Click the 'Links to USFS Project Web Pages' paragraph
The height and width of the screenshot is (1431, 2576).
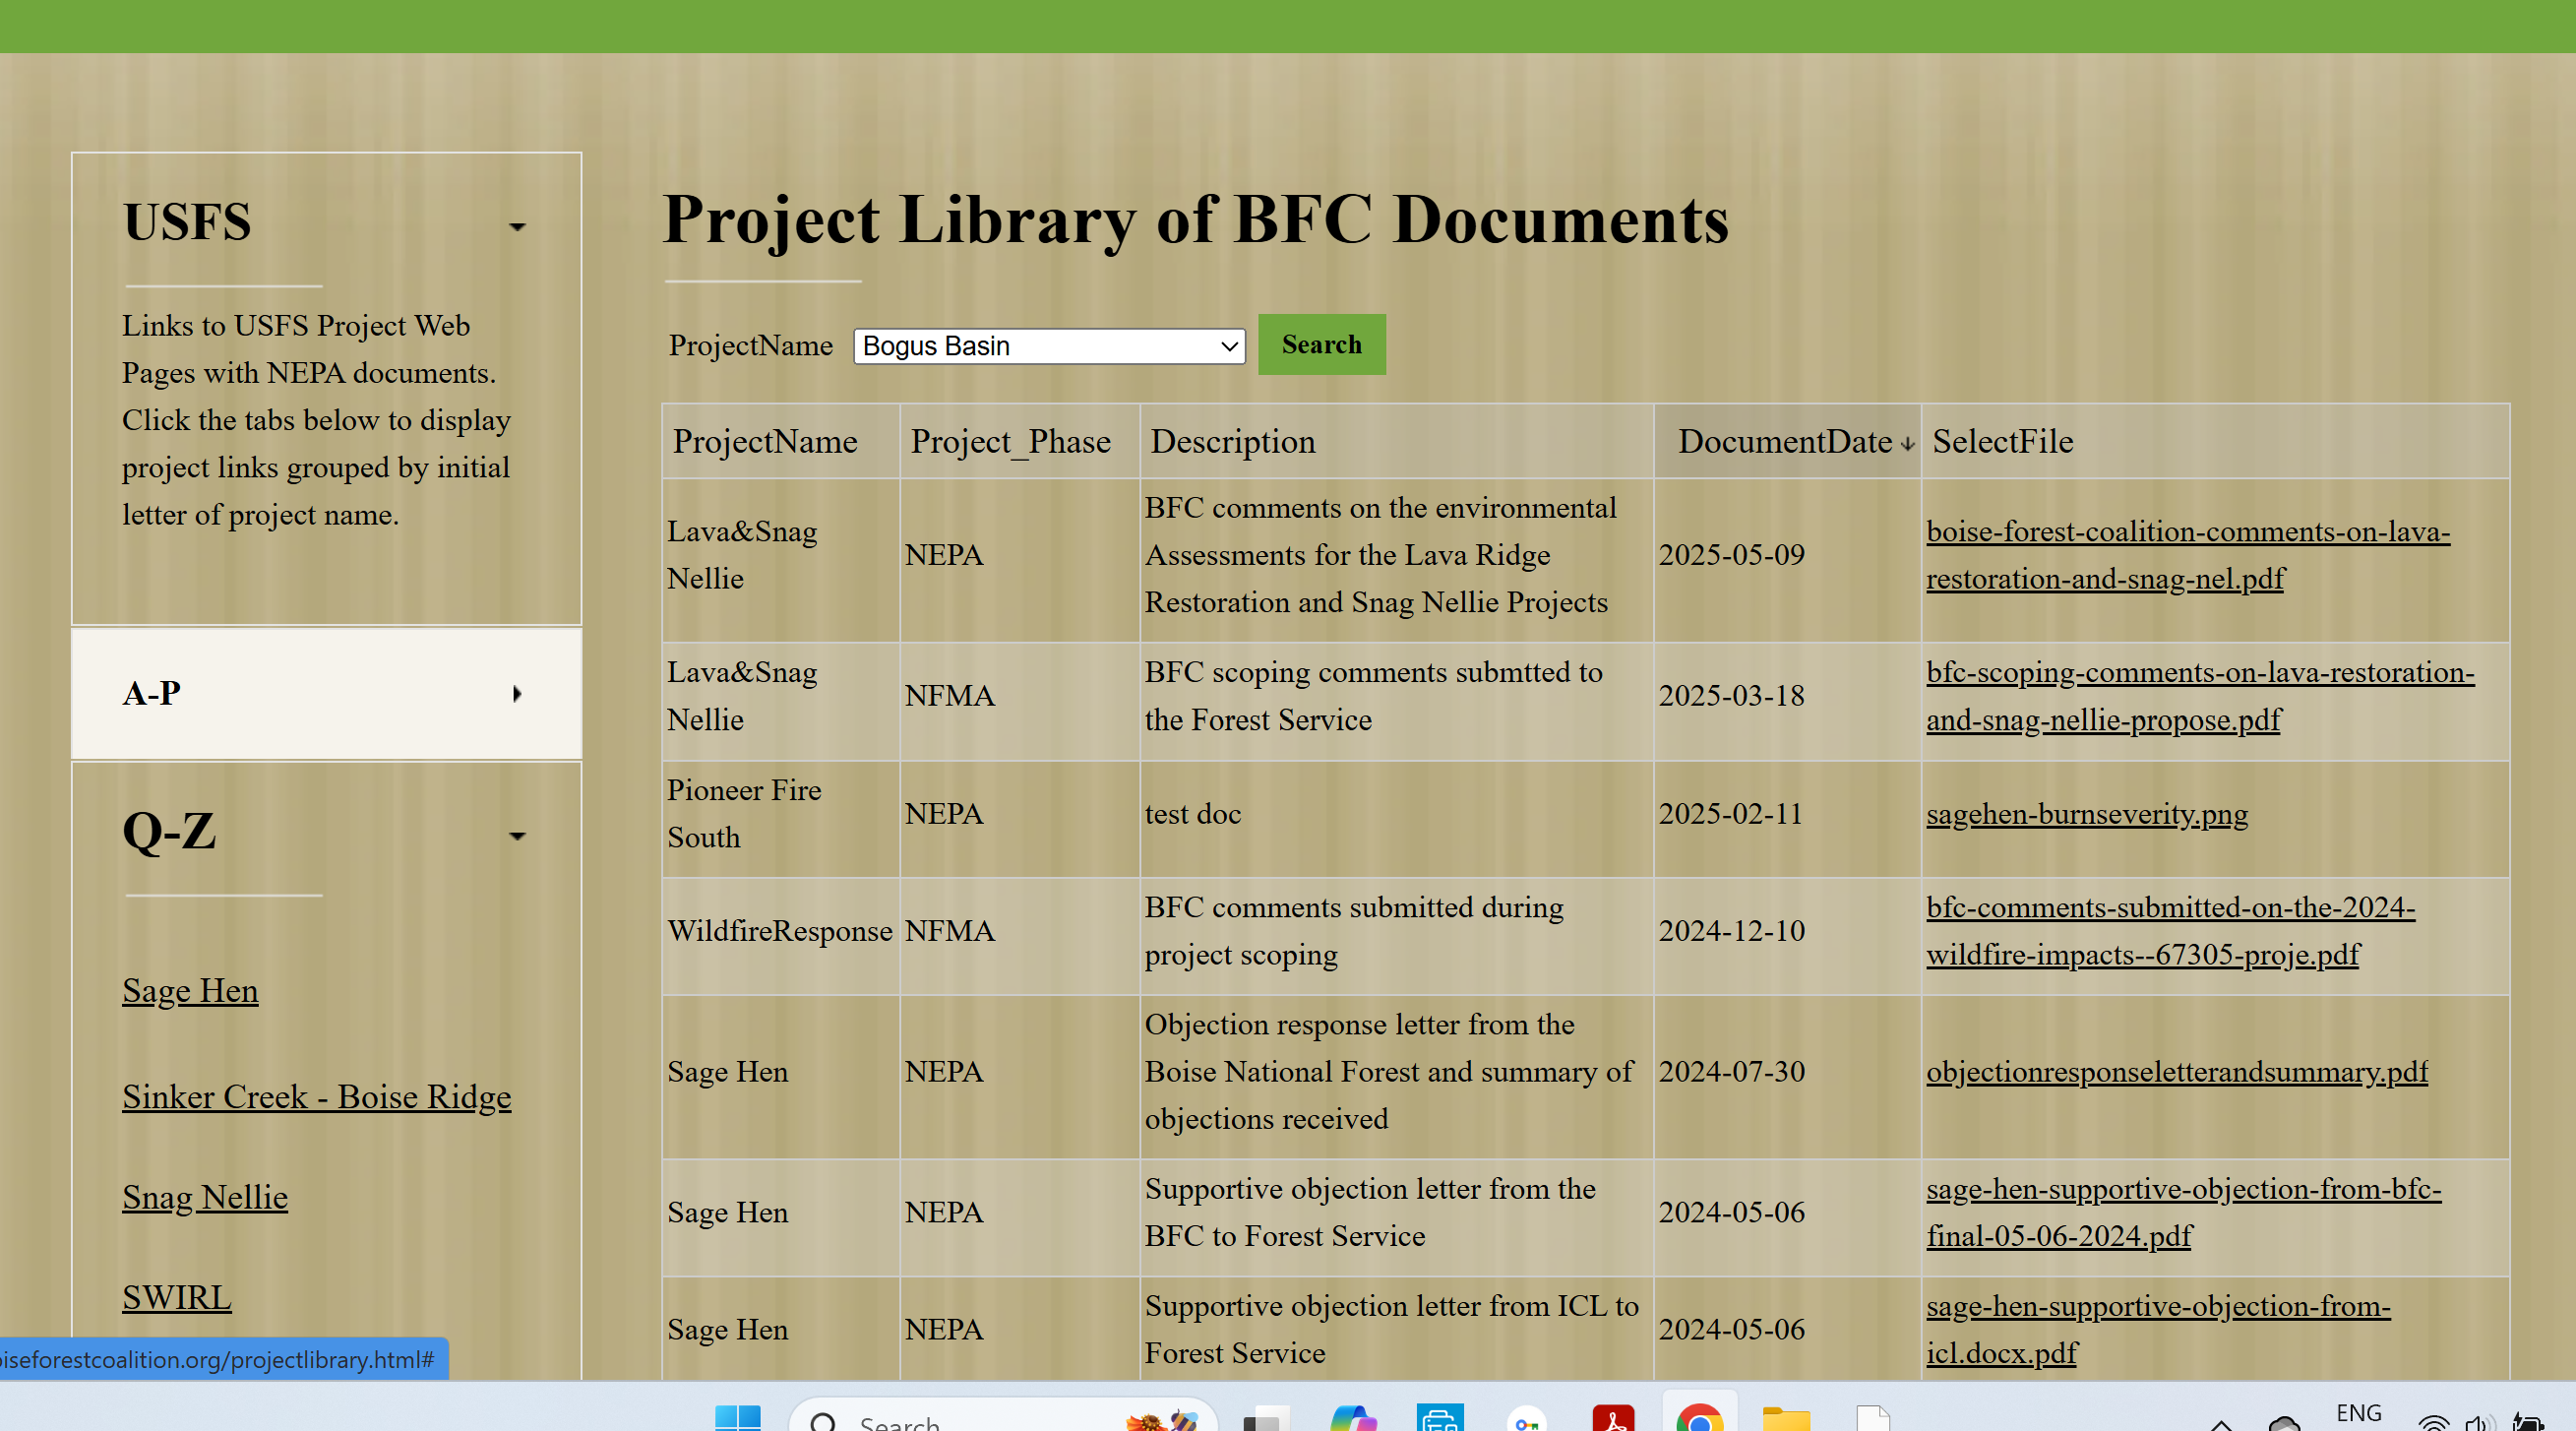[316, 420]
